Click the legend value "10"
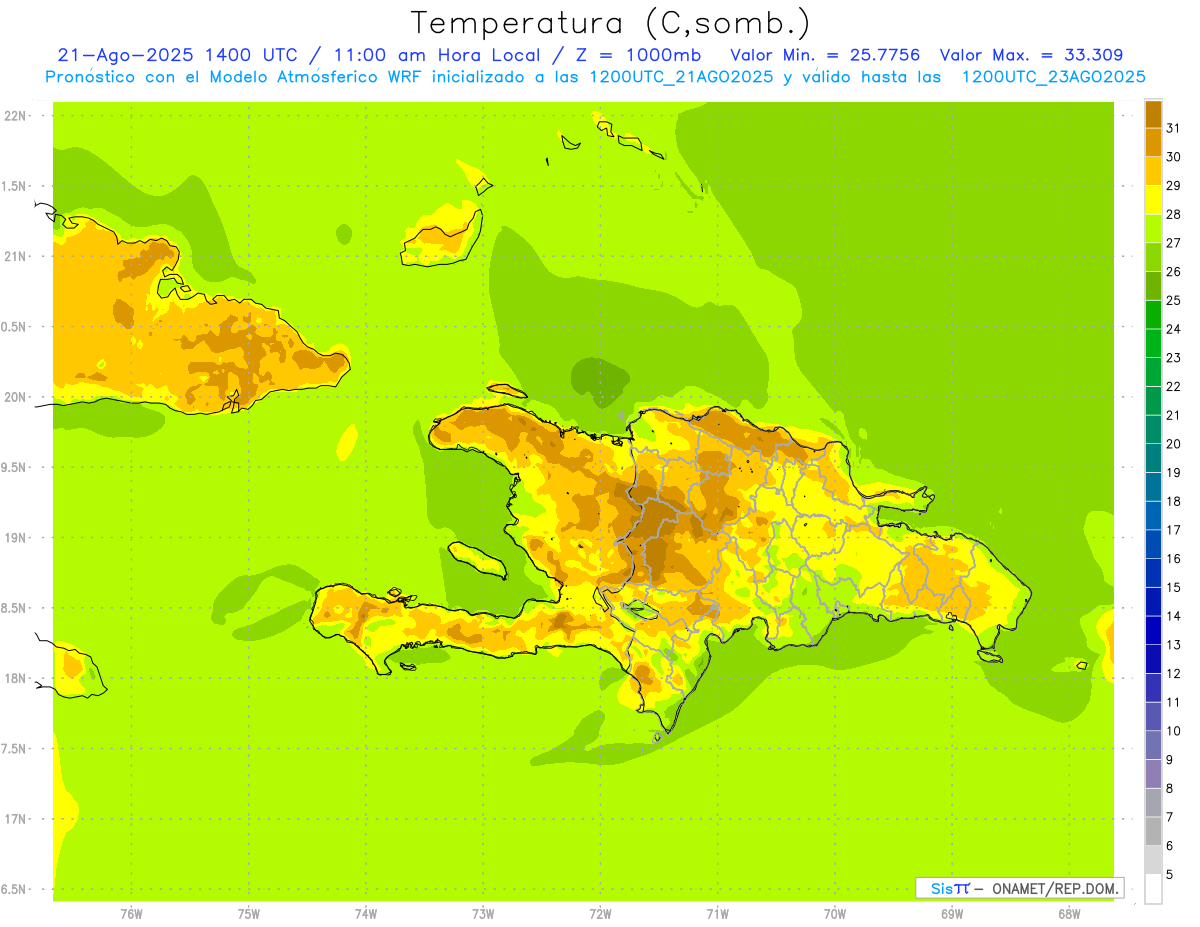This screenshot has height=927, width=1200. pos(1174,731)
